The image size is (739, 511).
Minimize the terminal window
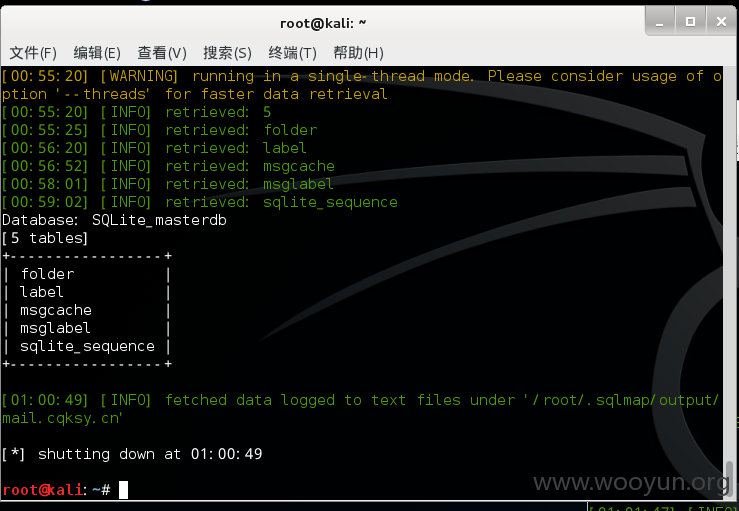click(660, 22)
